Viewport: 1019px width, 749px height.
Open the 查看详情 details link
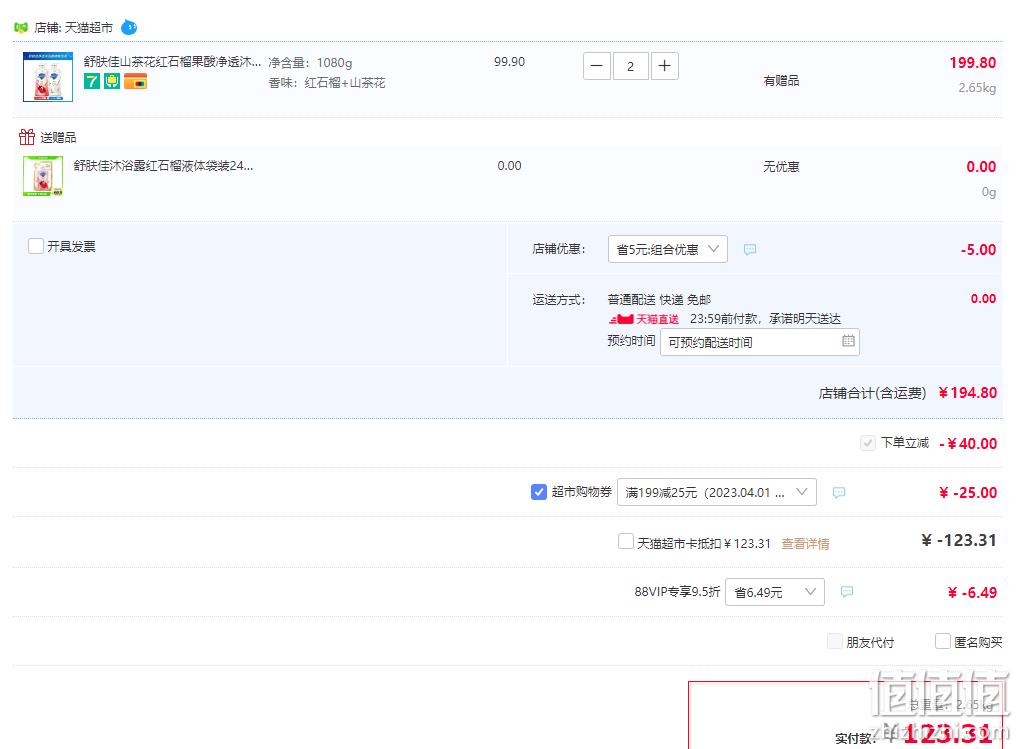click(805, 544)
